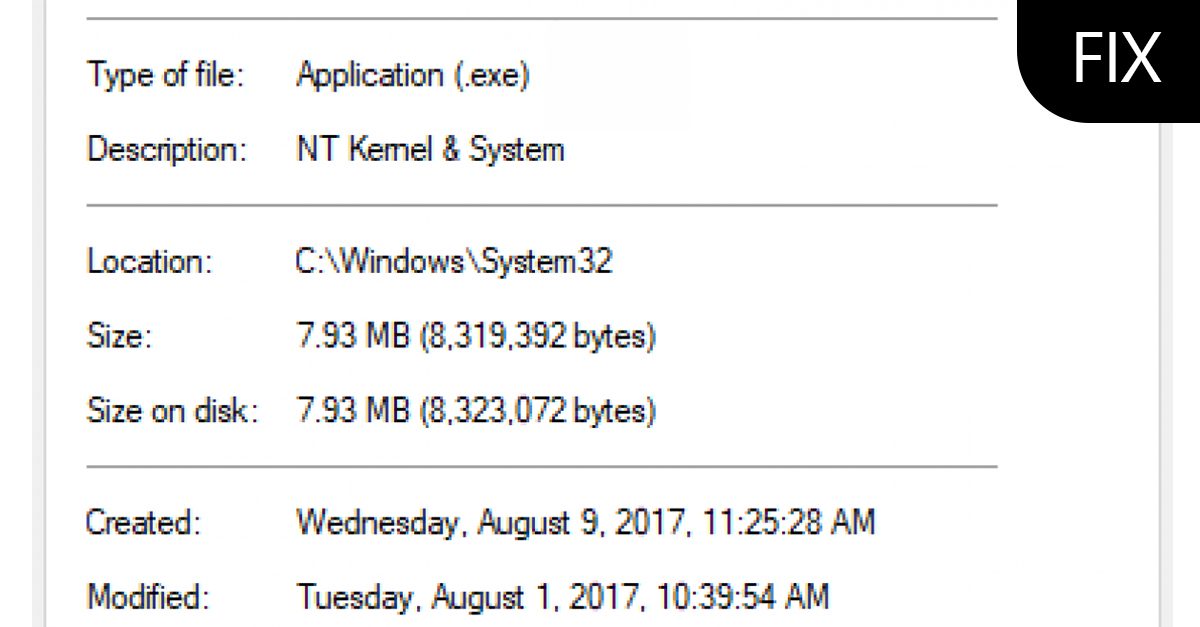1200x627 pixels.
Task: Click the 'Size:' label
Action: 119,337
